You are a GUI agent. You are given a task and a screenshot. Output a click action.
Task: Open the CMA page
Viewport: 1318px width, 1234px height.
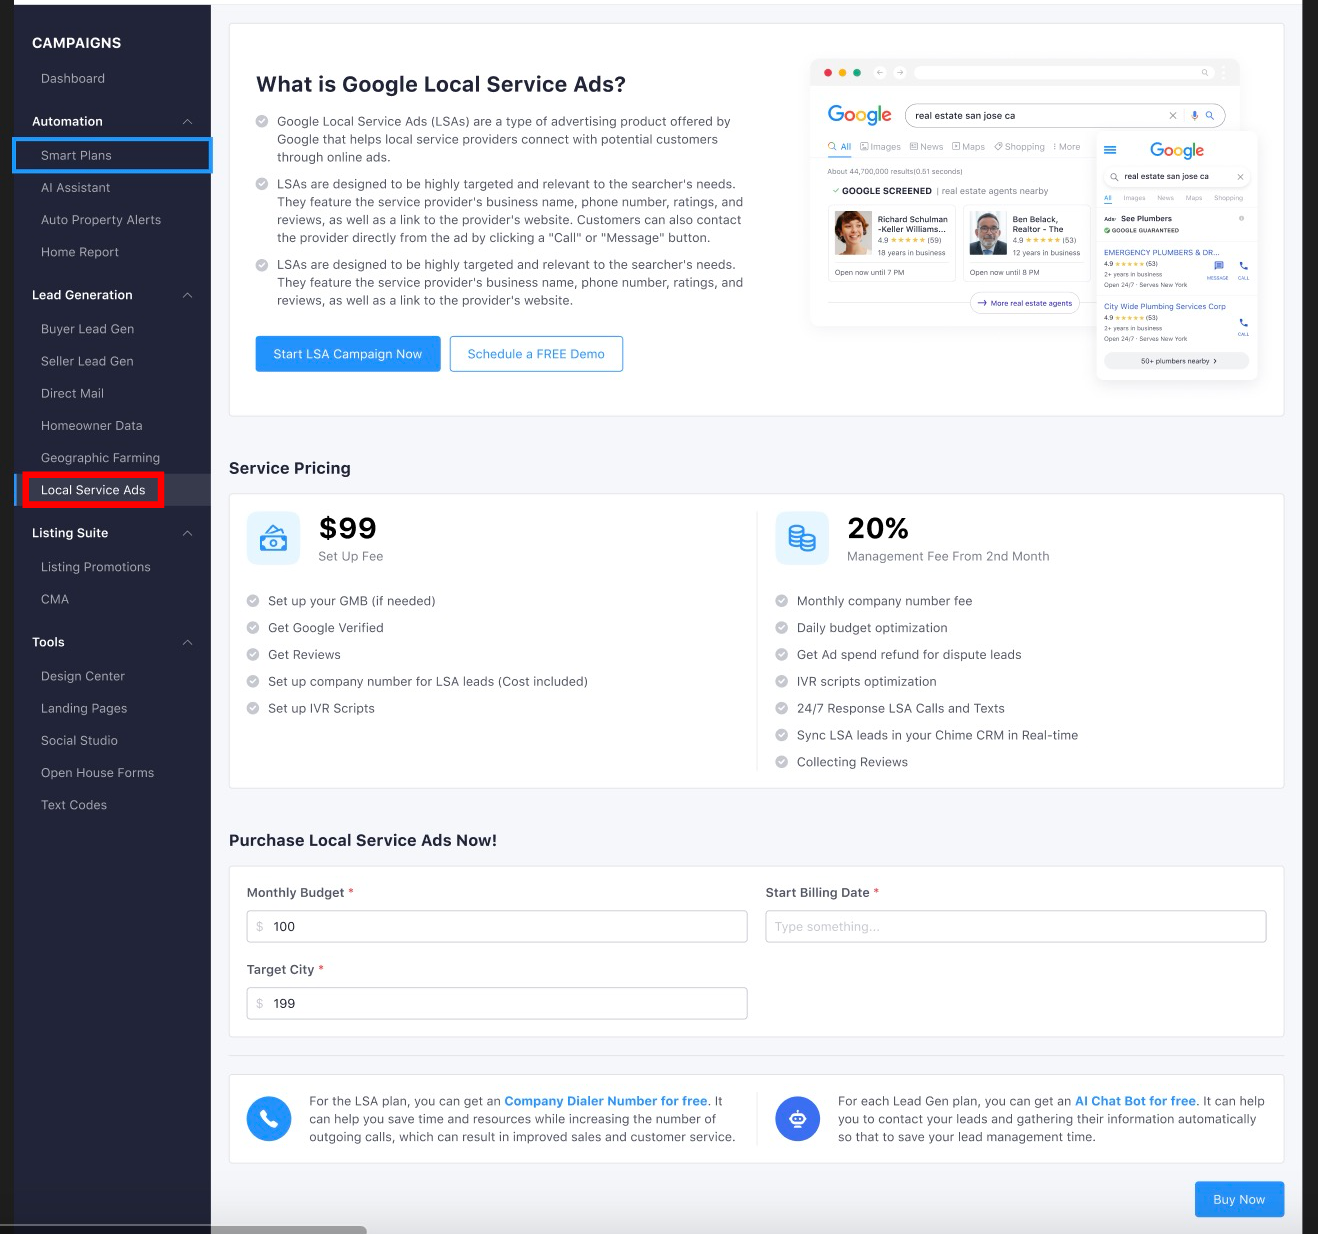[x=55, y=599]
